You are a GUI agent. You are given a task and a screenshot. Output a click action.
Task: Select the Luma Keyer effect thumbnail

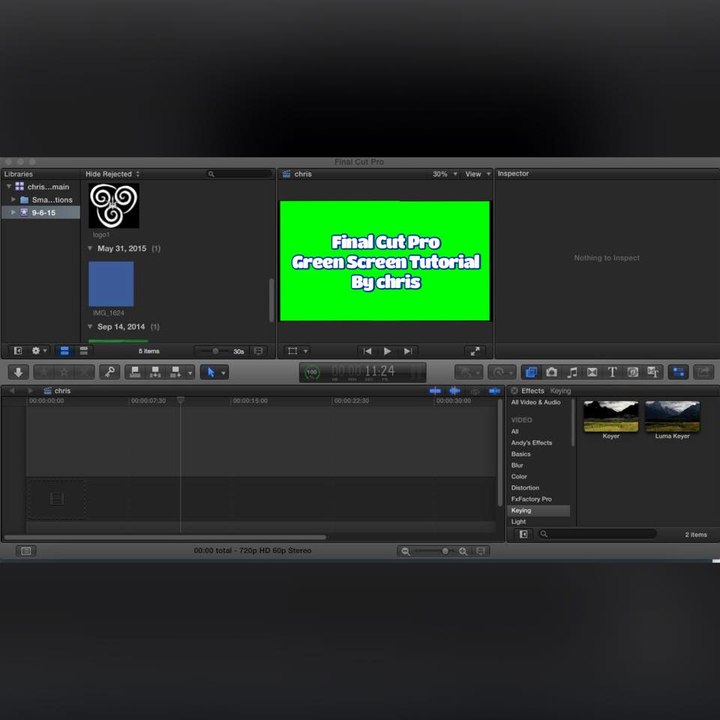pyautogui.click(x=672, y=416)
